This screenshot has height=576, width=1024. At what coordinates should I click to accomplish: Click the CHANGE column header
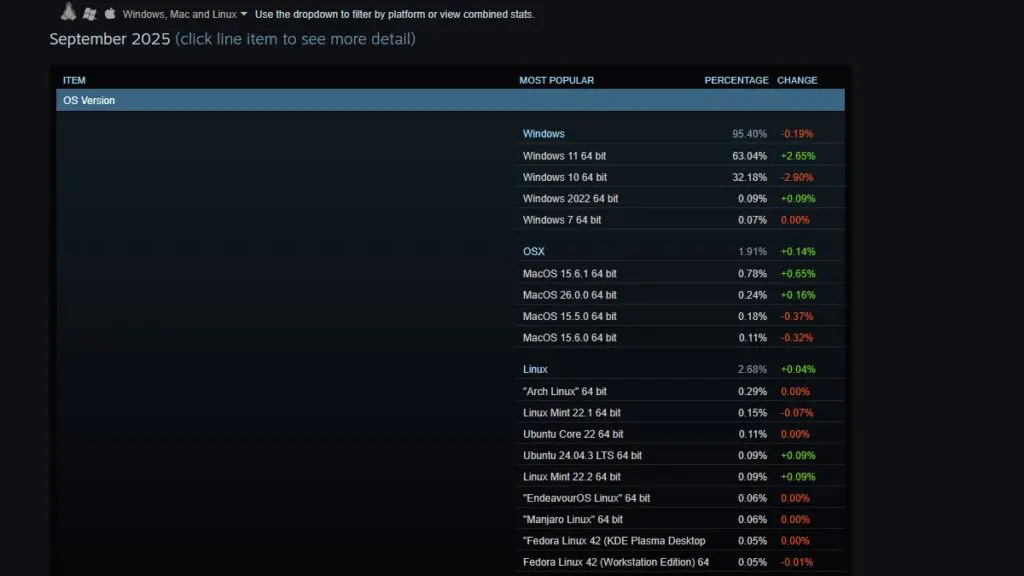click(x=797, y=80)
